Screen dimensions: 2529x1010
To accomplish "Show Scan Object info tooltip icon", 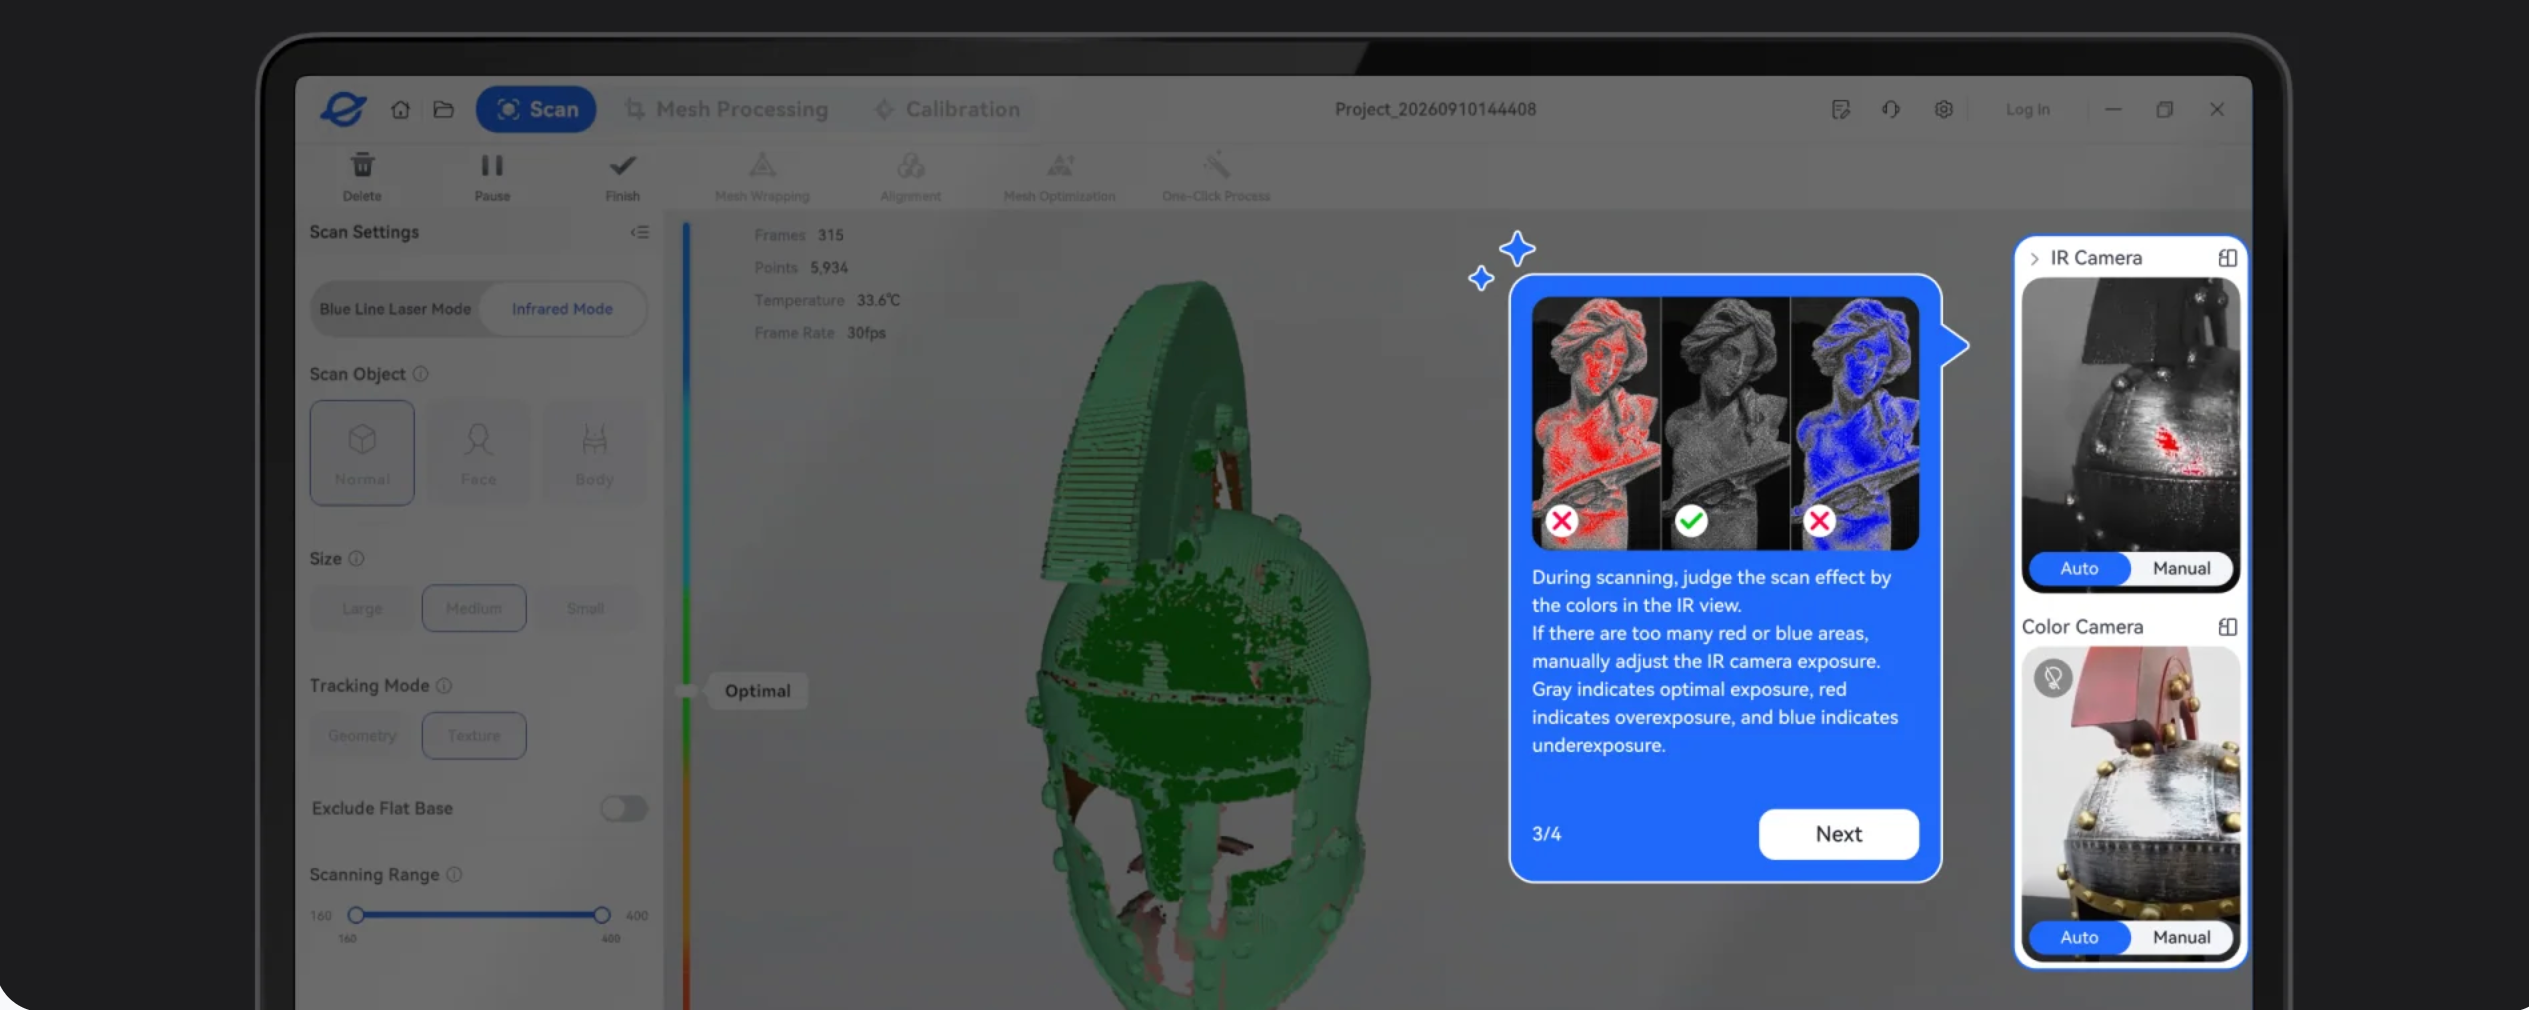I will click(421, 374).
